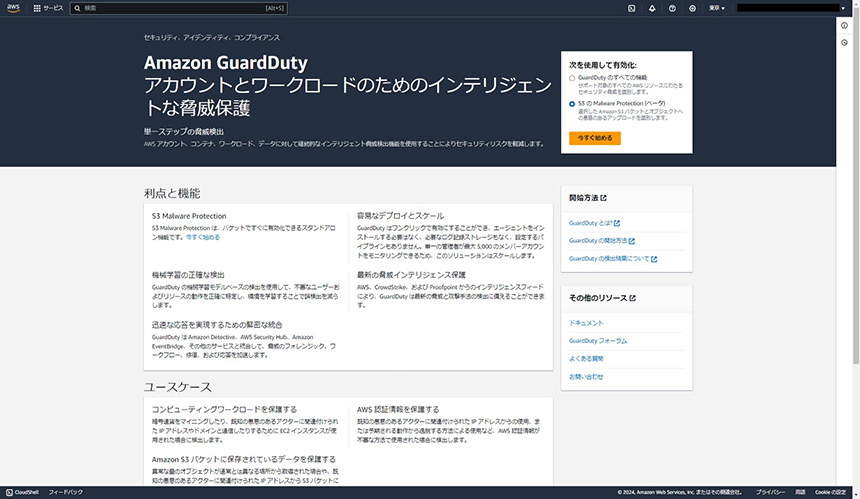This screenshot has width=860, height=499.
Task: Open the help question-mark menu
Action: coord(672,8)
